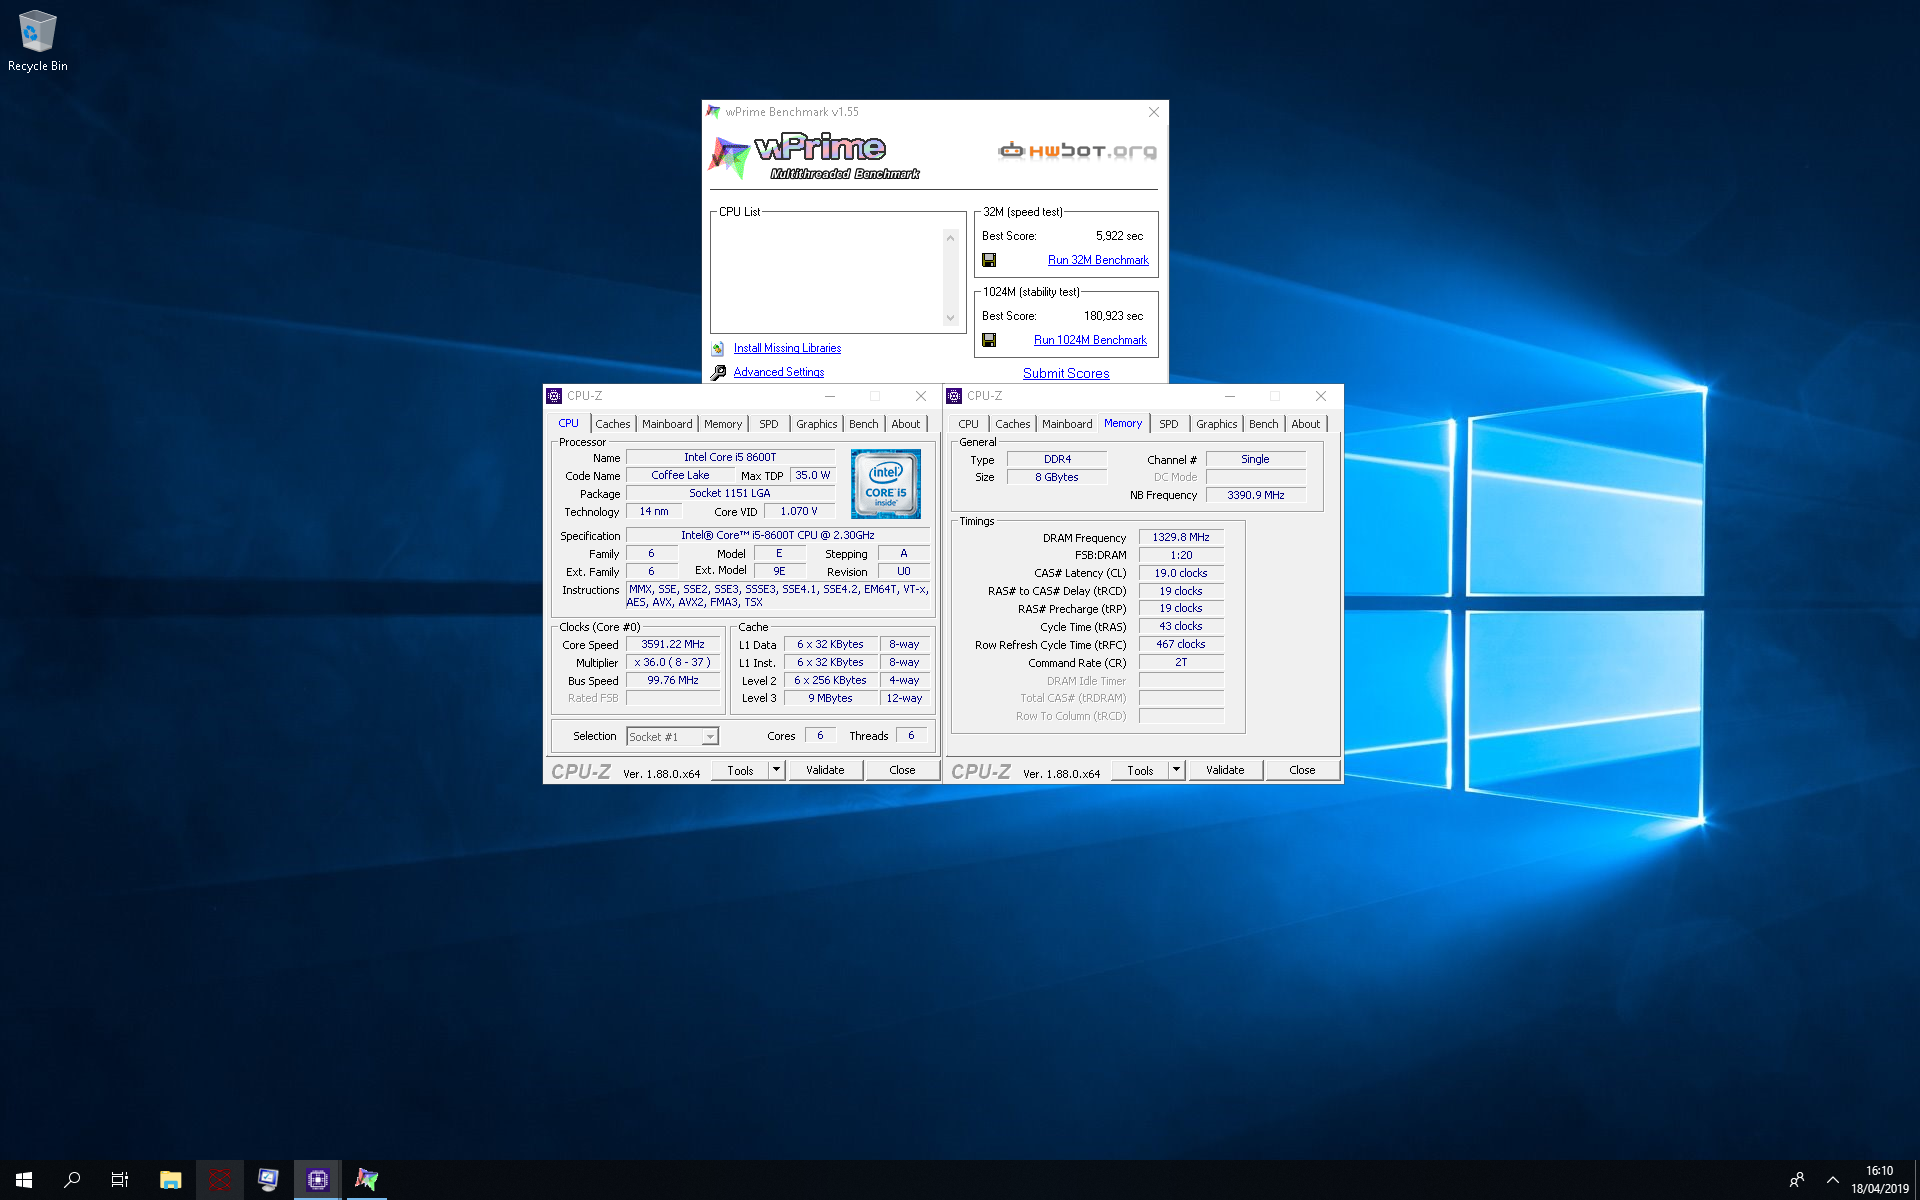The height and width of the screenshot is (1200, 1920).
Task: Click the Show desktop strip at taskbar end
Action: click(1916, 1180)
